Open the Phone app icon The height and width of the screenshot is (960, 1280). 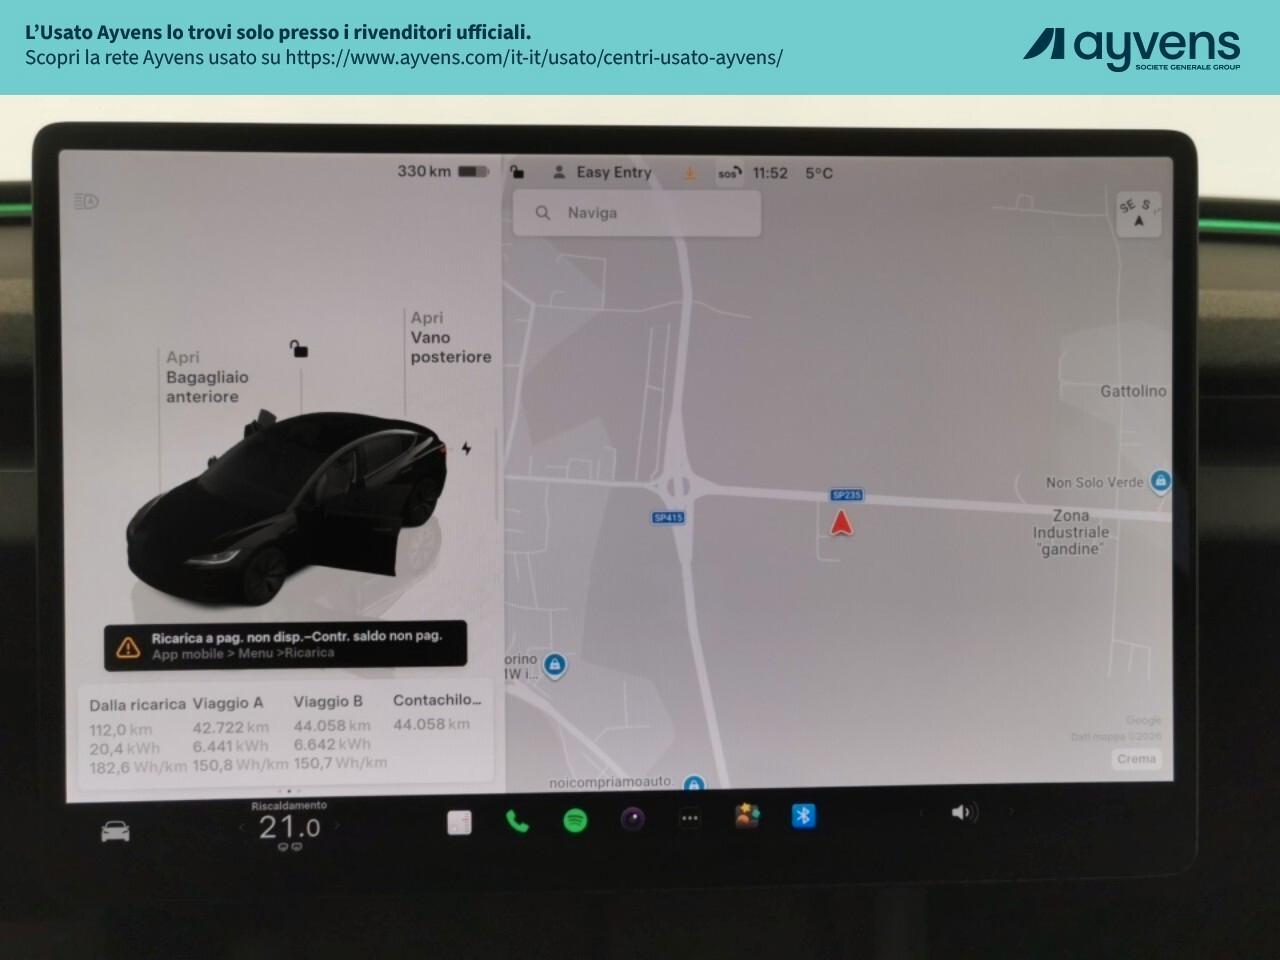pyautogui.click(x=517, y=820)
